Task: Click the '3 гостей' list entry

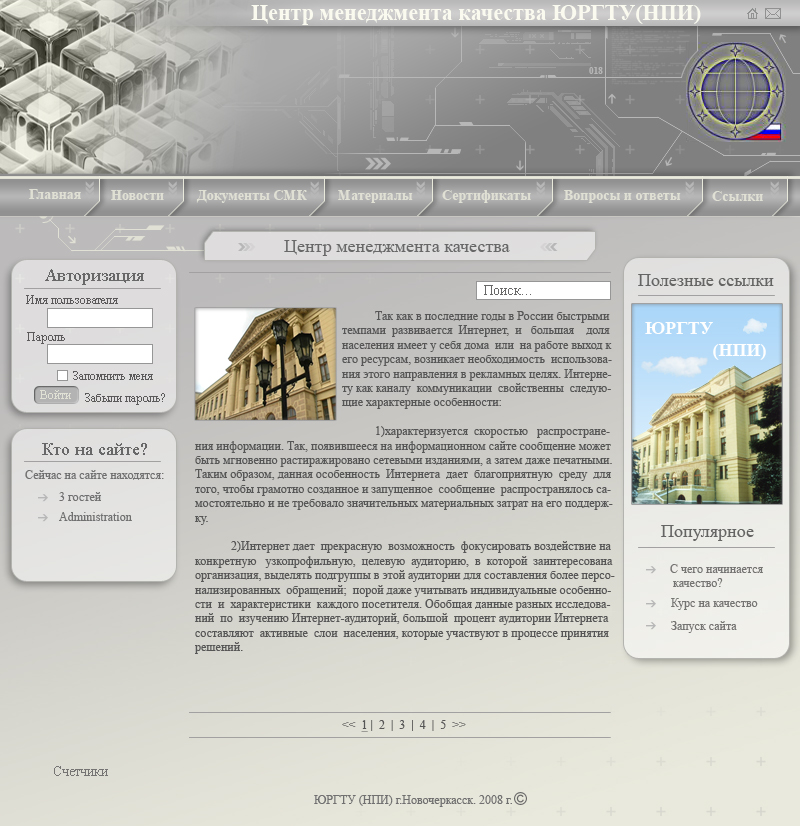Action: 80,497
